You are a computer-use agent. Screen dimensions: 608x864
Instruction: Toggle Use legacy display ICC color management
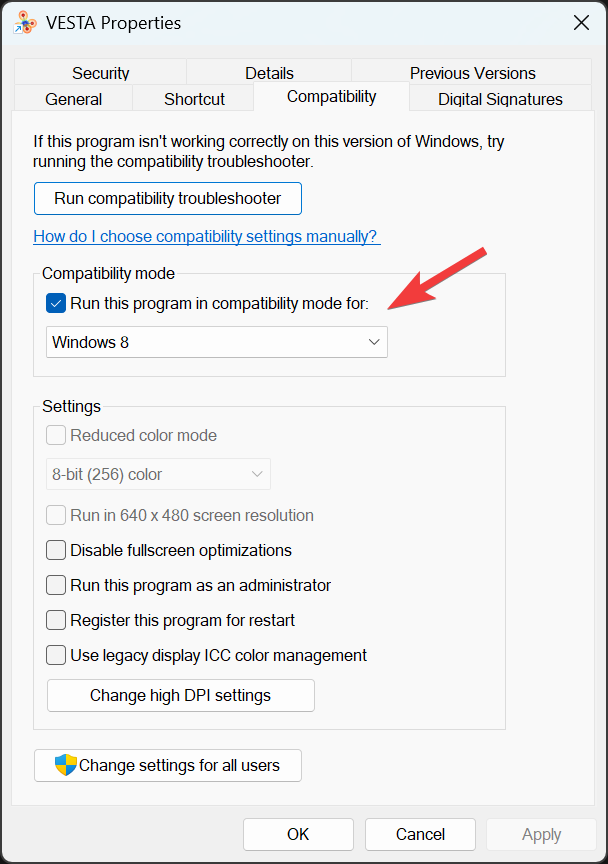click(x=56, y=655)
